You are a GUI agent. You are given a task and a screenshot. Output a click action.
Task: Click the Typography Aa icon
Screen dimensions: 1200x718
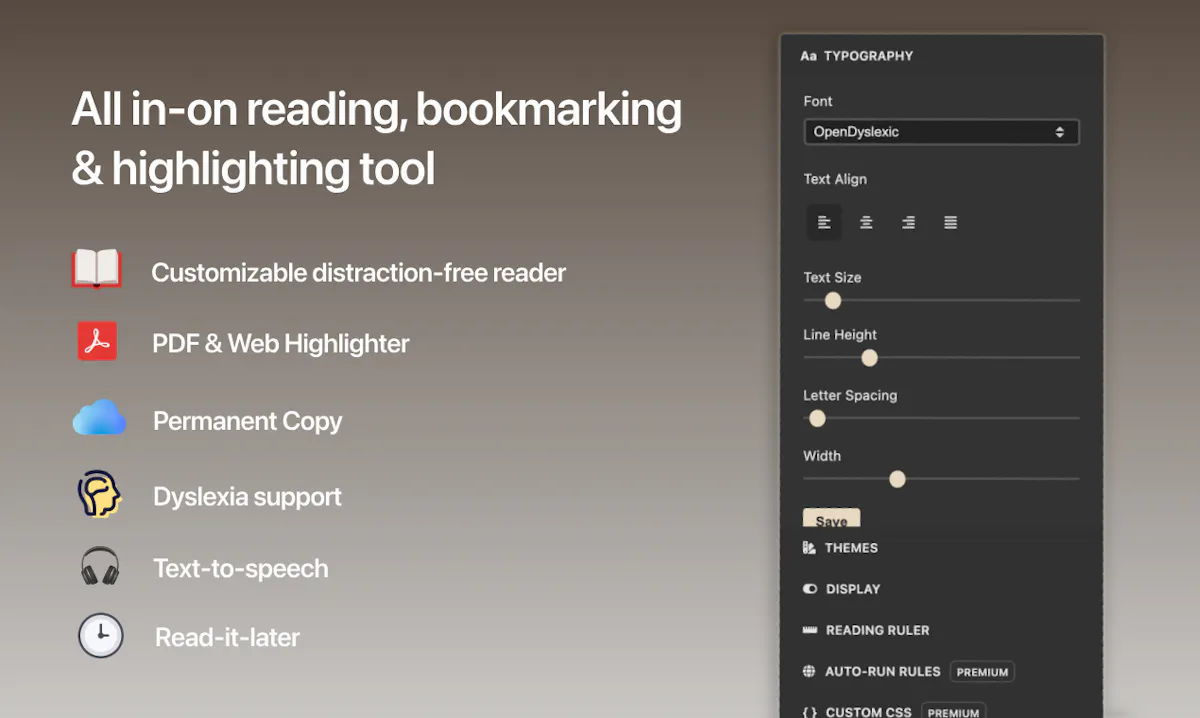coord(809,56)
